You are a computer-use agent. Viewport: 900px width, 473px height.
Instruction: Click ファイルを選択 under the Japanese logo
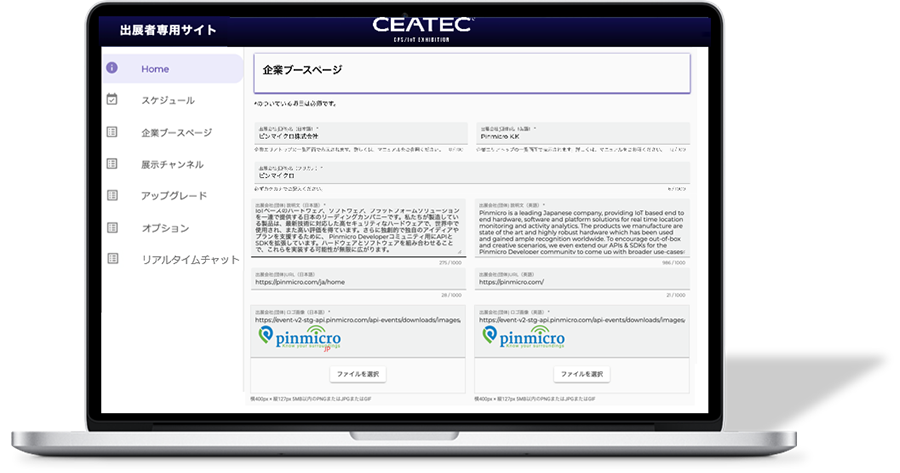pos(358,374)
